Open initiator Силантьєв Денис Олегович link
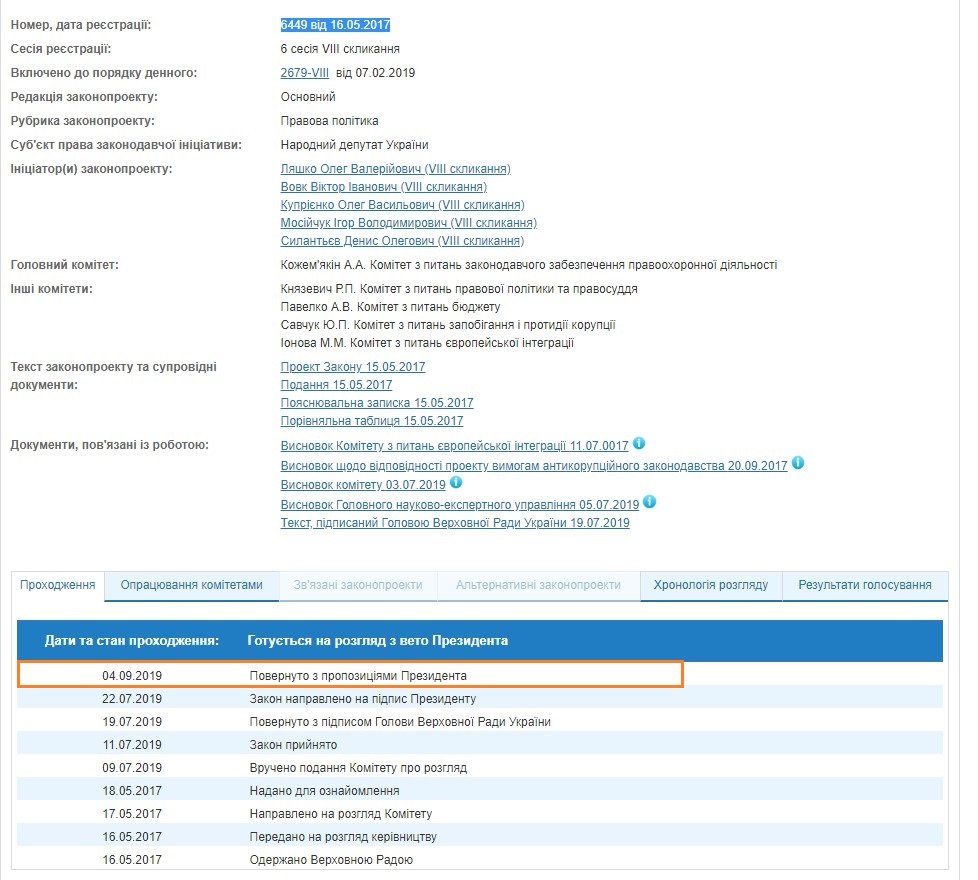The image size is (978, 880). point(402,241)
